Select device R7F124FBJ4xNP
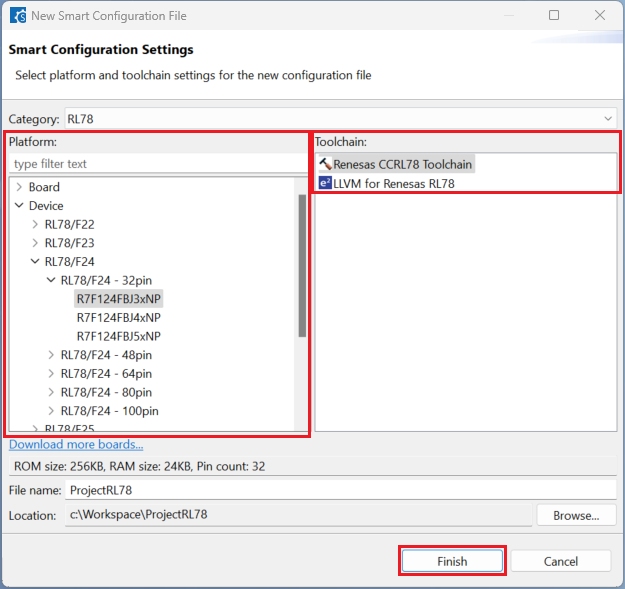The height and width of the screenshot is (589, 625). click(118, 318)
